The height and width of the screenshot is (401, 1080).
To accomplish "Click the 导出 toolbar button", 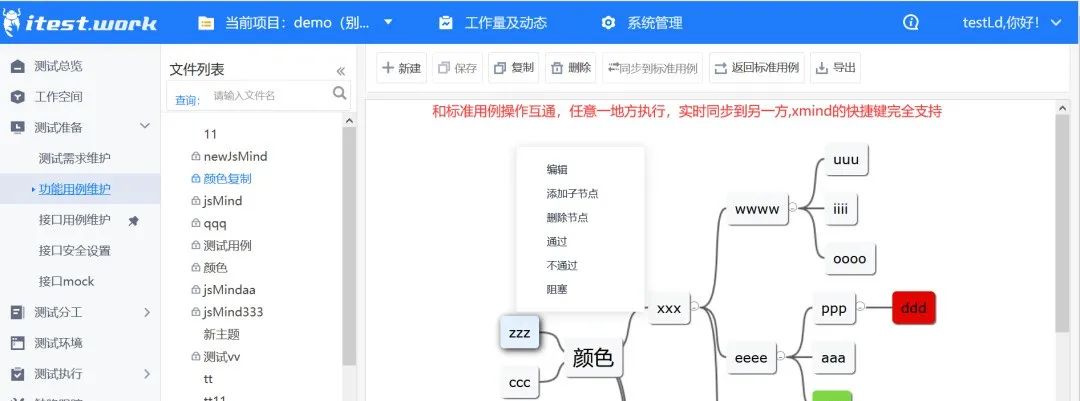I will pyautogui.click(x=835, y=68).
